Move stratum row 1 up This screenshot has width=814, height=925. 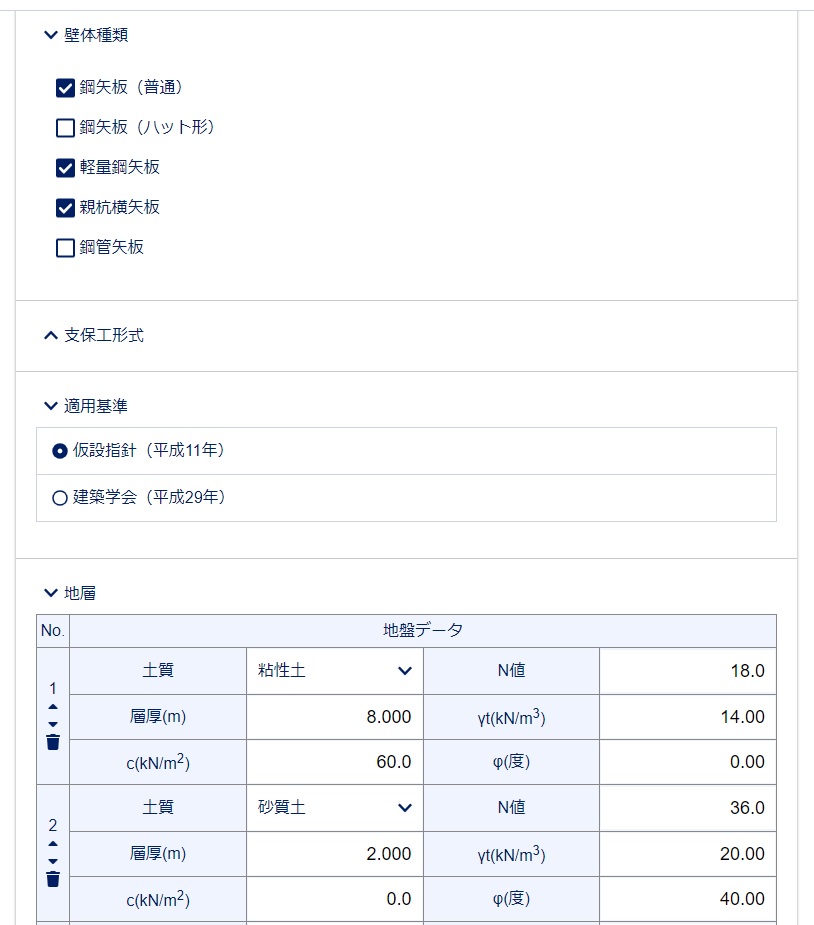(x=53, y=707)
